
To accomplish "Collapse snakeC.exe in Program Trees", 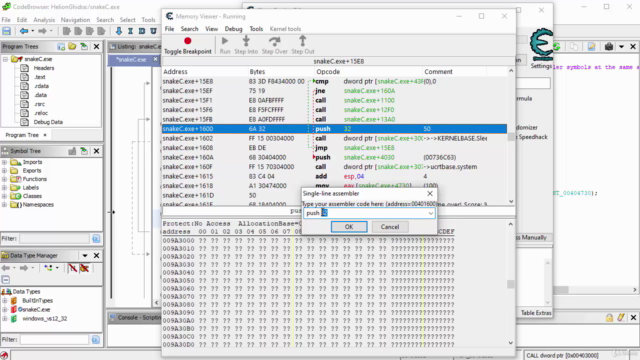I will coord(5,59).
